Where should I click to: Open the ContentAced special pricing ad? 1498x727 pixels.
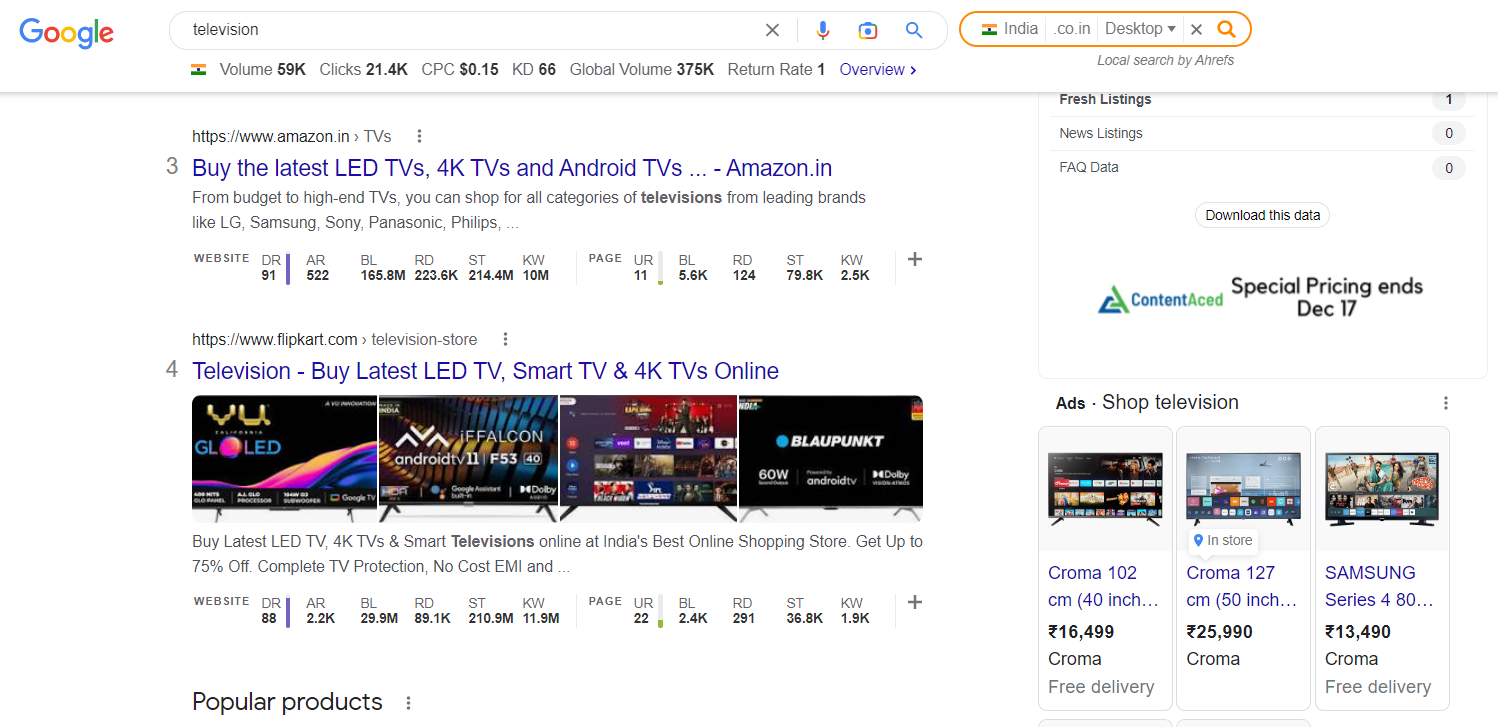click(1261, 297)
